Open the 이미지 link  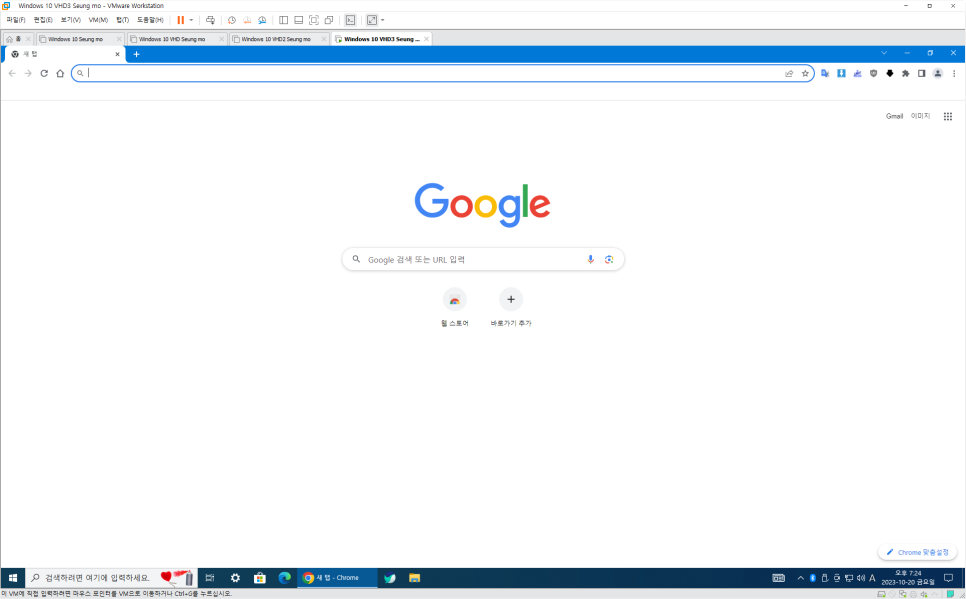click(x=920, y=116)
